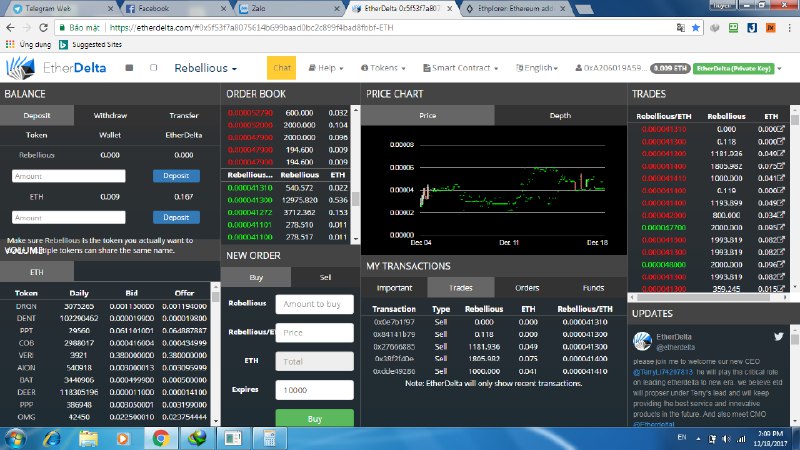The width and height of the screenshot is (800, 450).
Task: Open the English language dropdown
Action: point(537,68)
